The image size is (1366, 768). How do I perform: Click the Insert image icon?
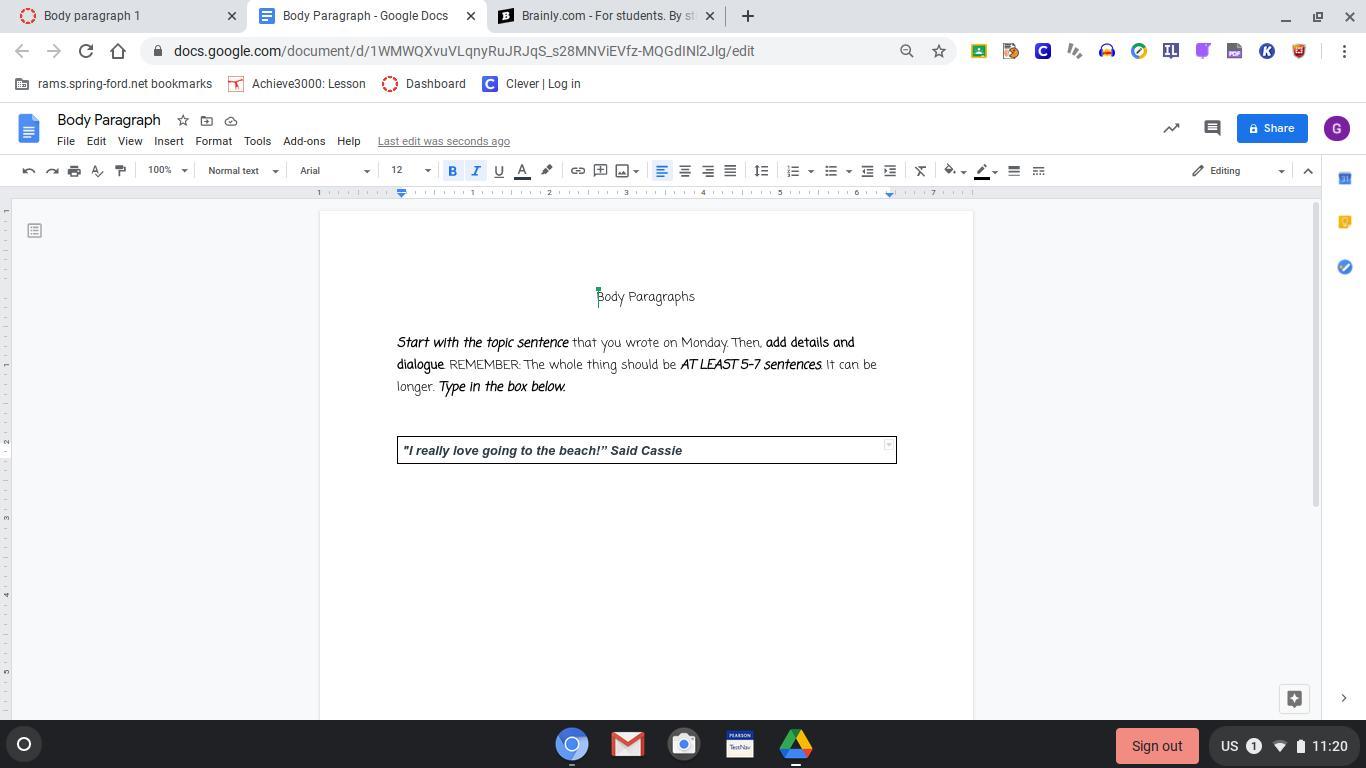pos(622,171)
